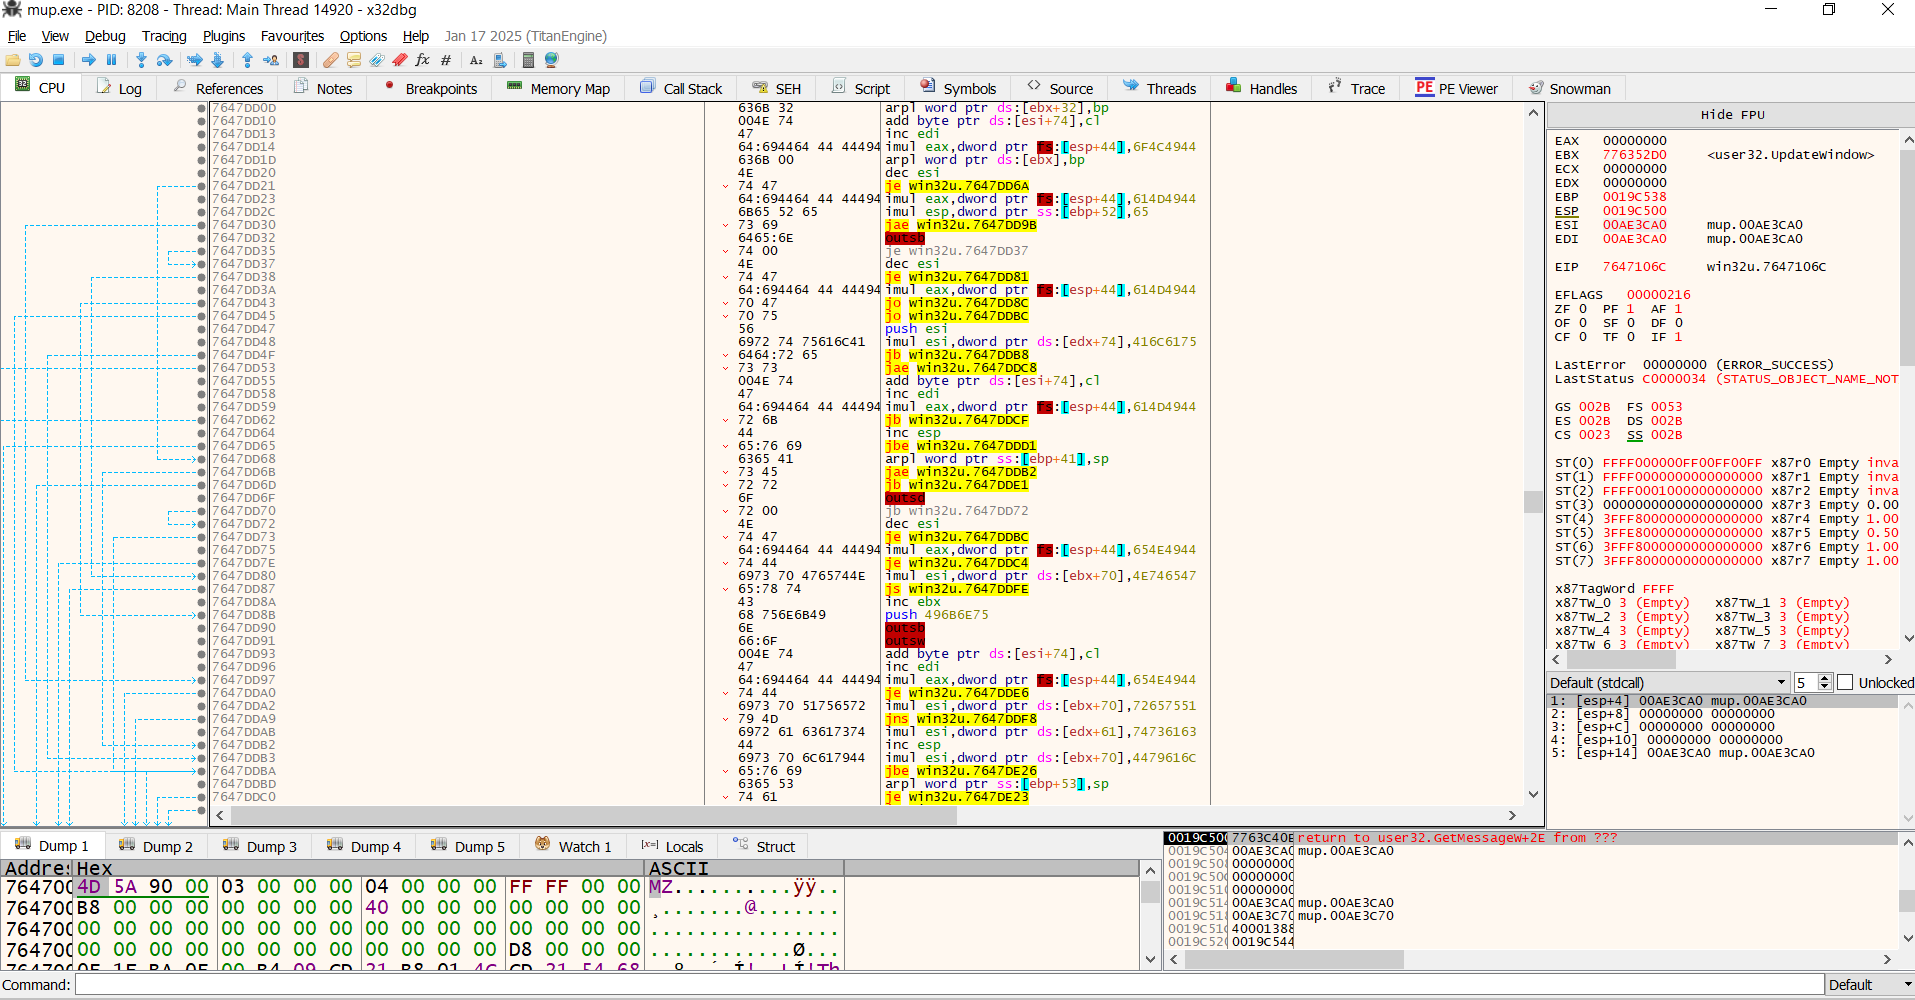This screenshot has width=1915, height=1000.
Task: Open the Default (stdcall) calling convention dropdown
Action: 1667,683
